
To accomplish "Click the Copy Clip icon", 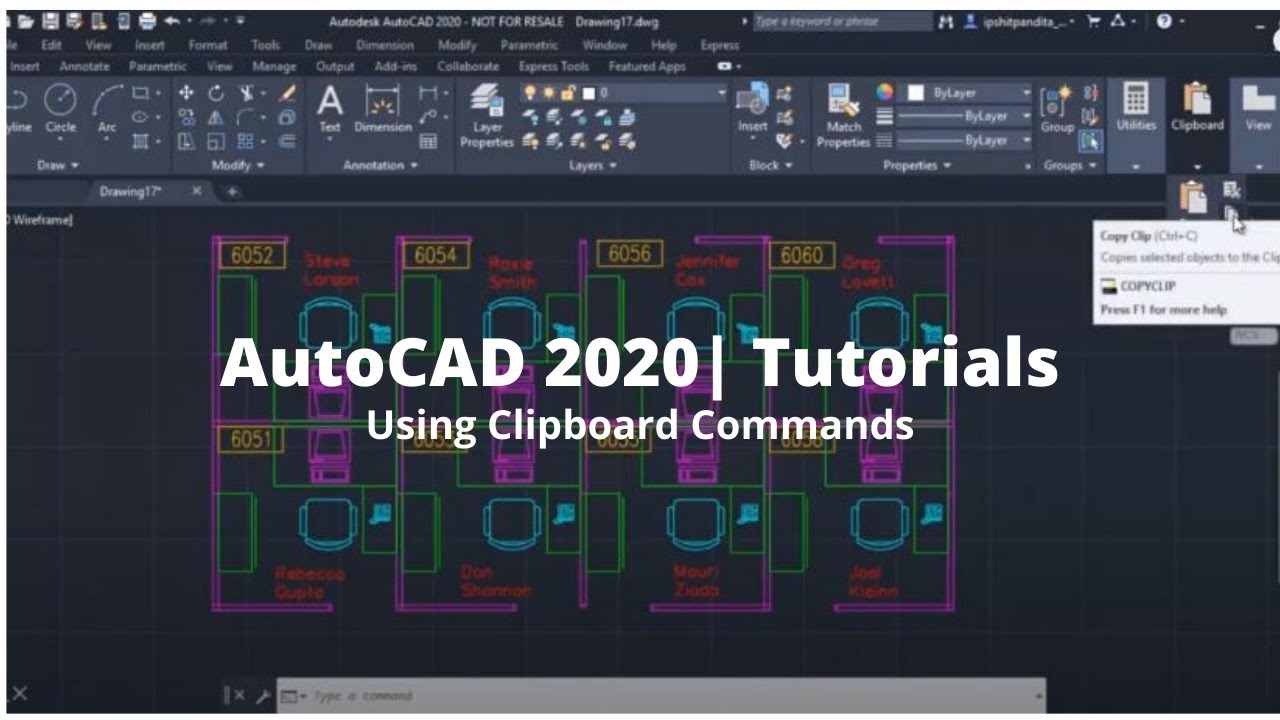I will [1232, 214].
